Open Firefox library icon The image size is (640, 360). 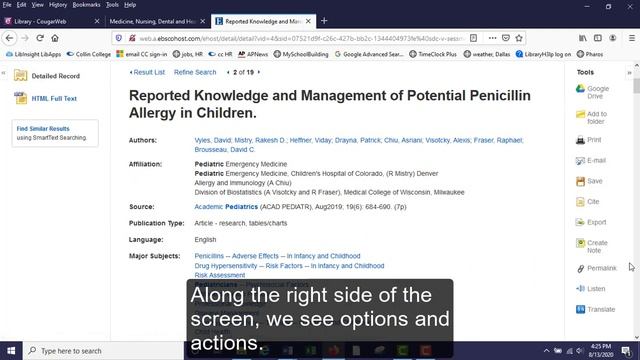(583, 38)
